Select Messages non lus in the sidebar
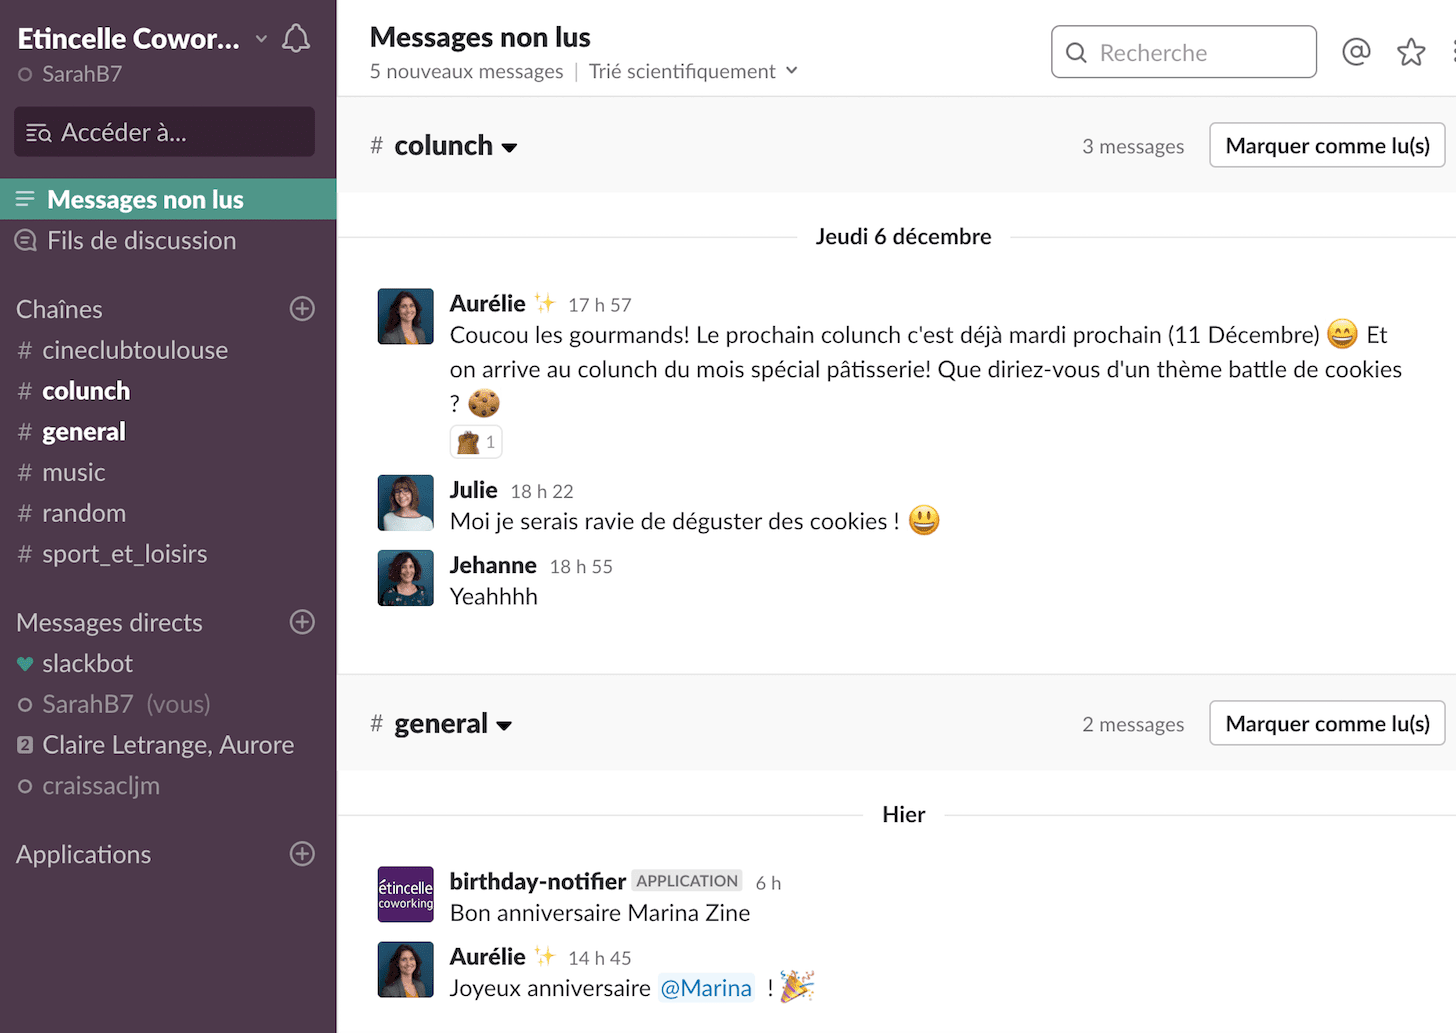 144,199
